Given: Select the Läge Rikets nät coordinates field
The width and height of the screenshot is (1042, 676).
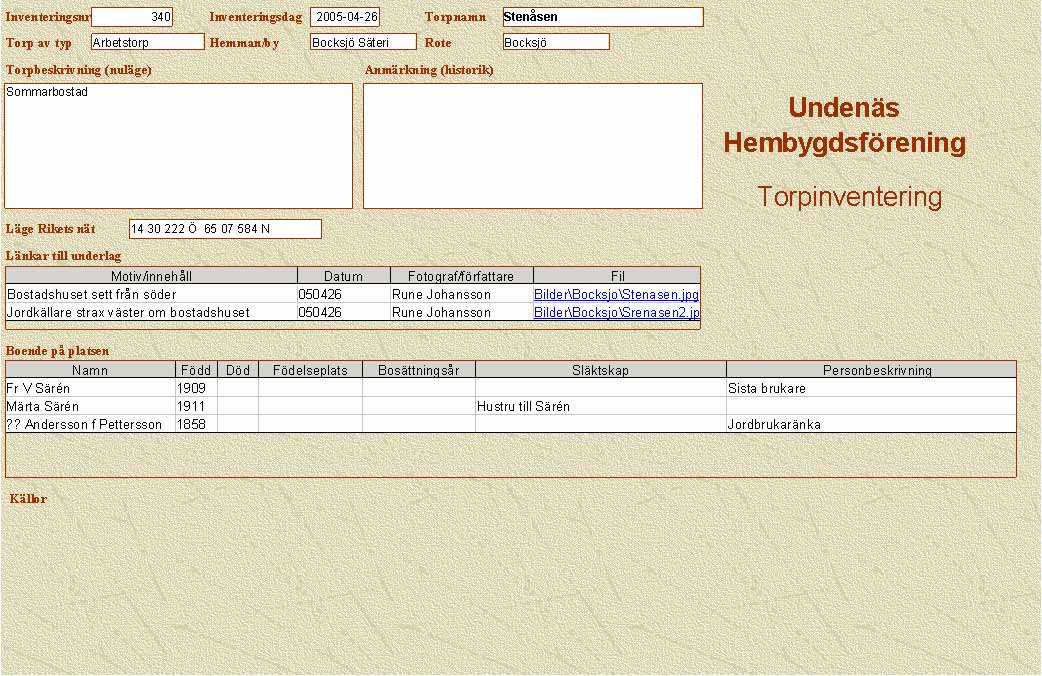Looking at the screenshot, I should point(225,229).
